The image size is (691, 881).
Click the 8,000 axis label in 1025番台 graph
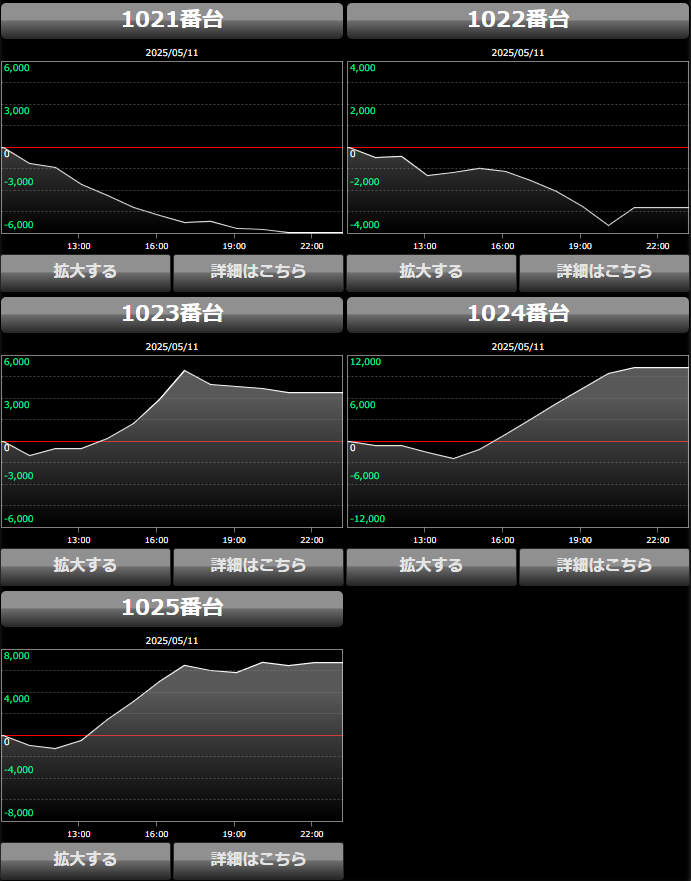coord(17,656)
